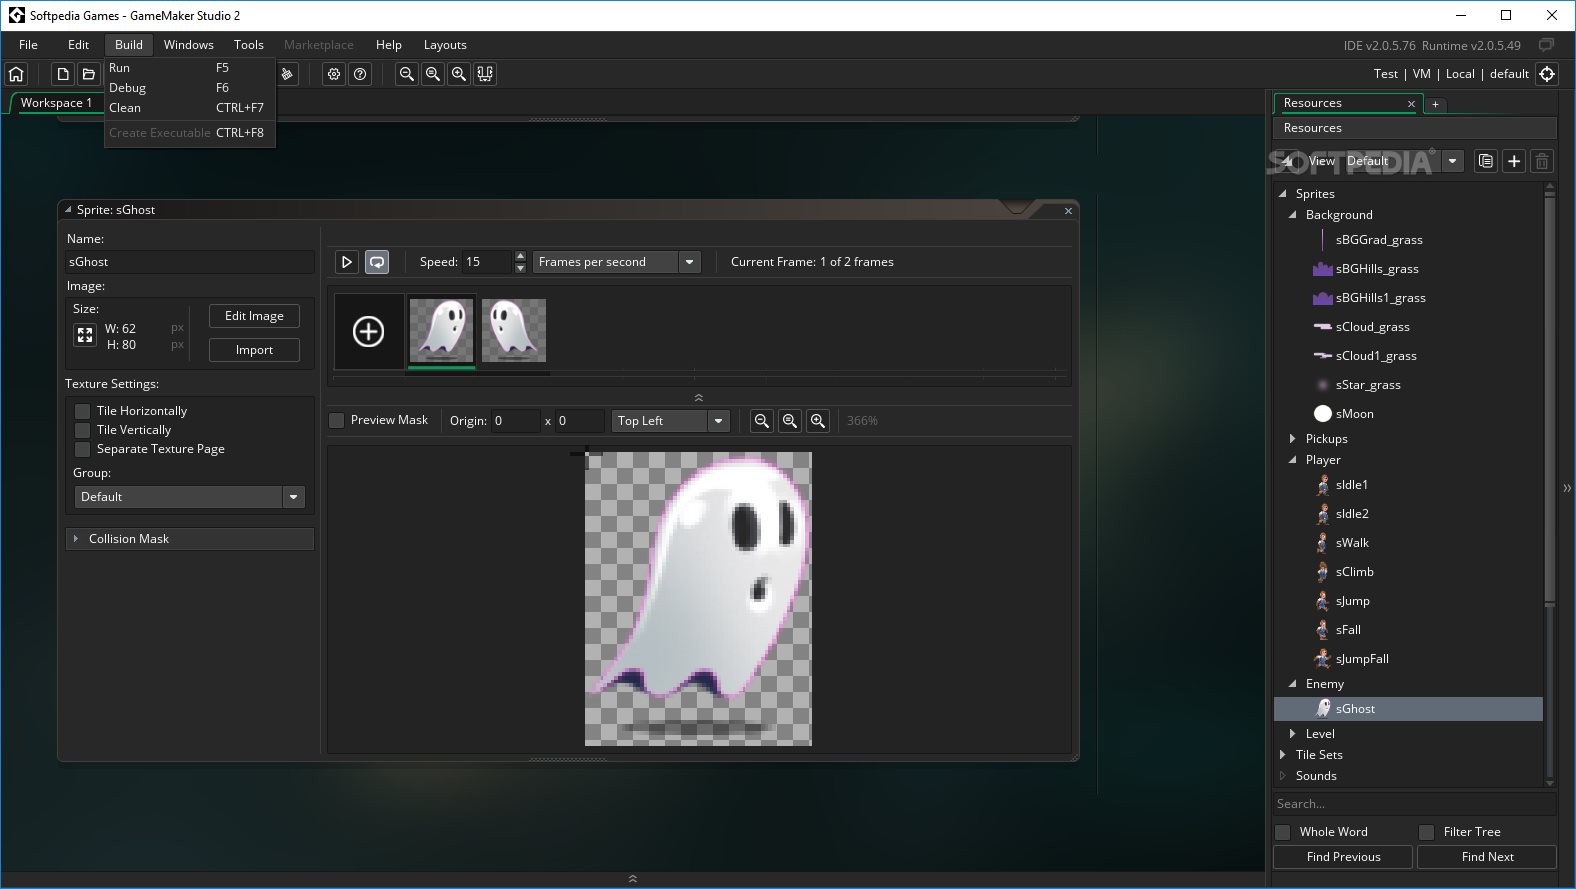The image size is (1576, 889).
Task: Zoom in the sprite preview
Action: (818, 421)
